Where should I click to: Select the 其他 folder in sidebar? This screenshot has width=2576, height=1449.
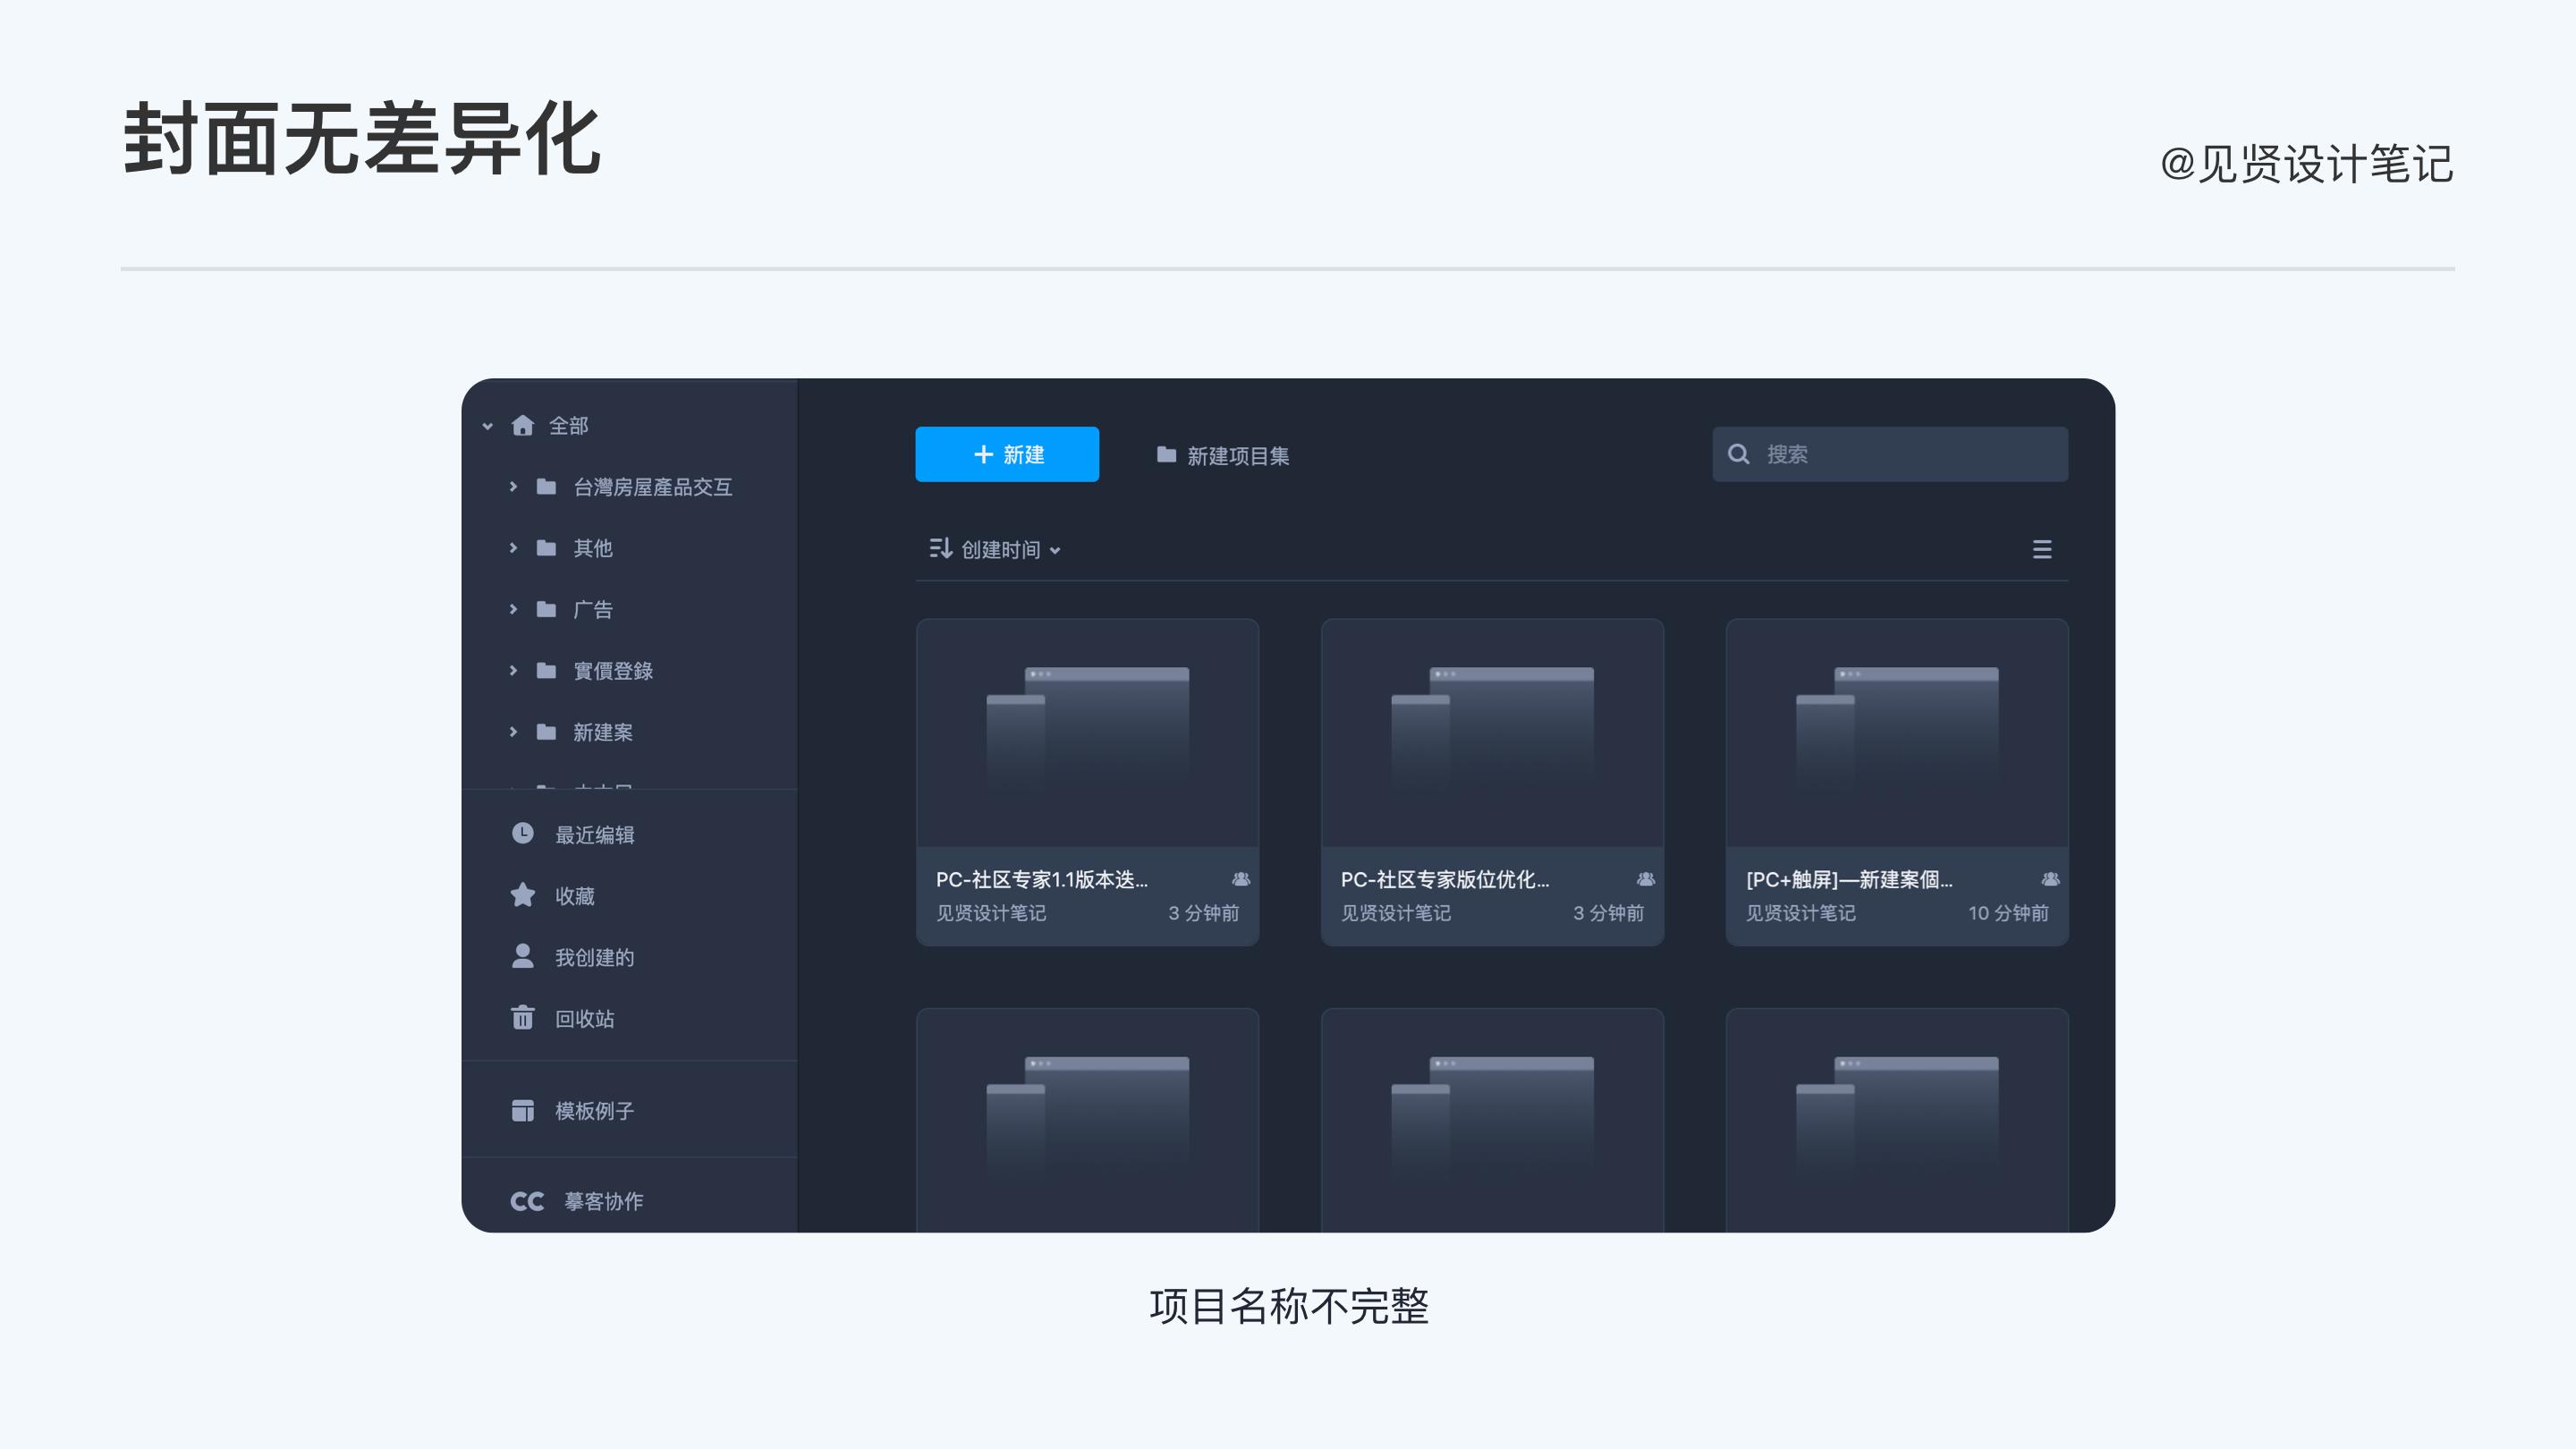[x=592, y=548]
